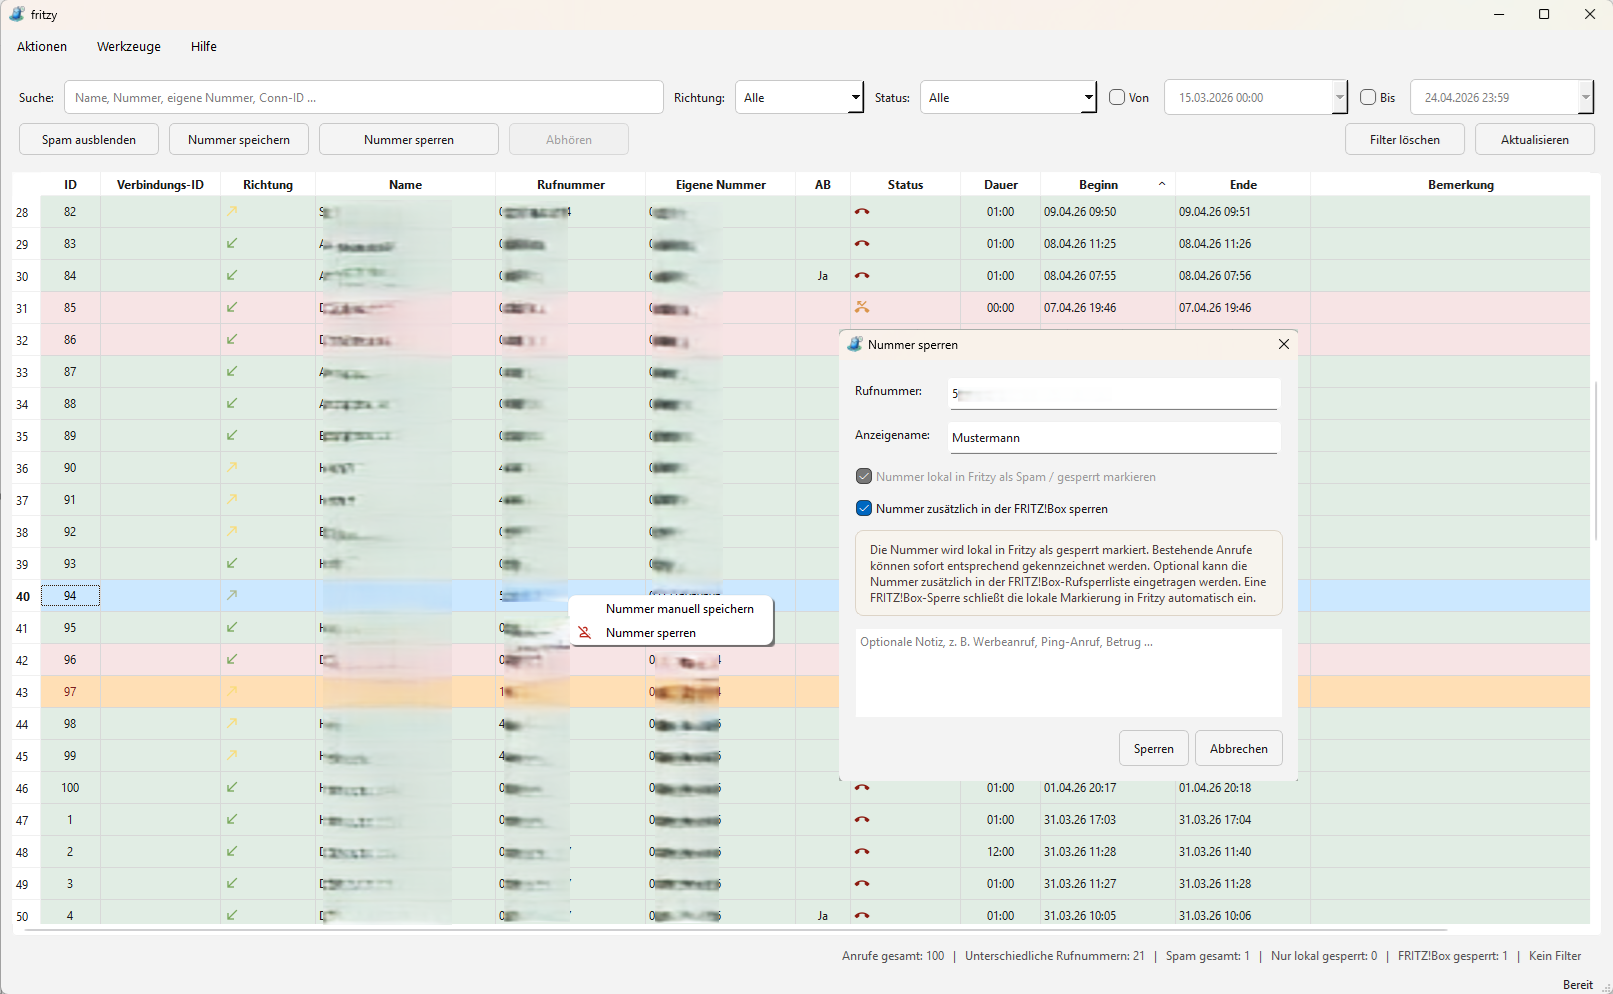The width and height of the screenshot is (1613, 994).
Task: Click the fritzy app icon in the dialog title
Action: (855, 344)
